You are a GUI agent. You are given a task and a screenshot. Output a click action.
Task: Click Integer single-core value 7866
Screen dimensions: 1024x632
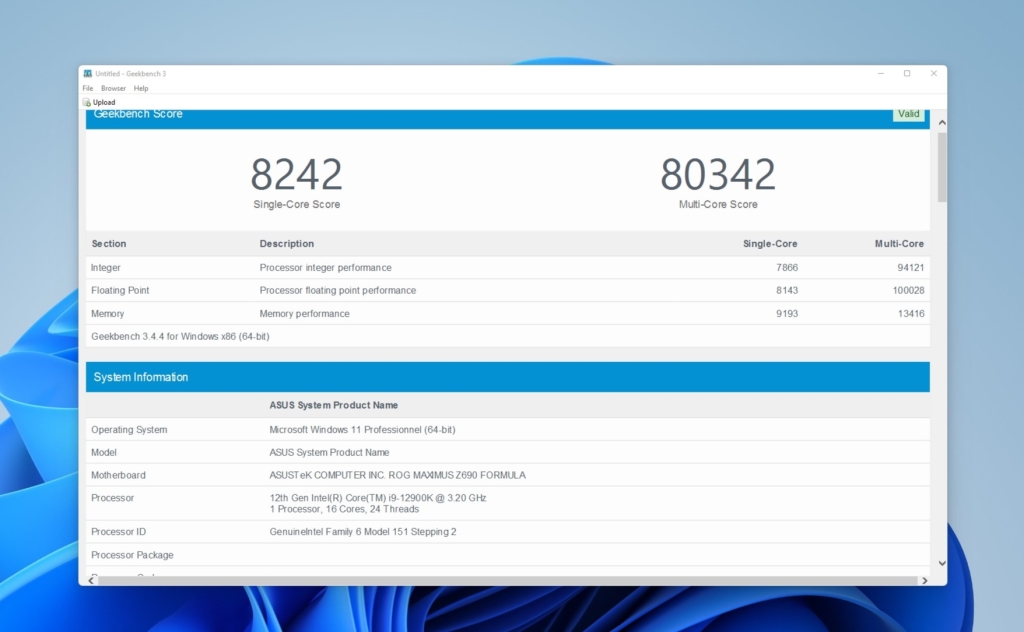tap(787, 268)
